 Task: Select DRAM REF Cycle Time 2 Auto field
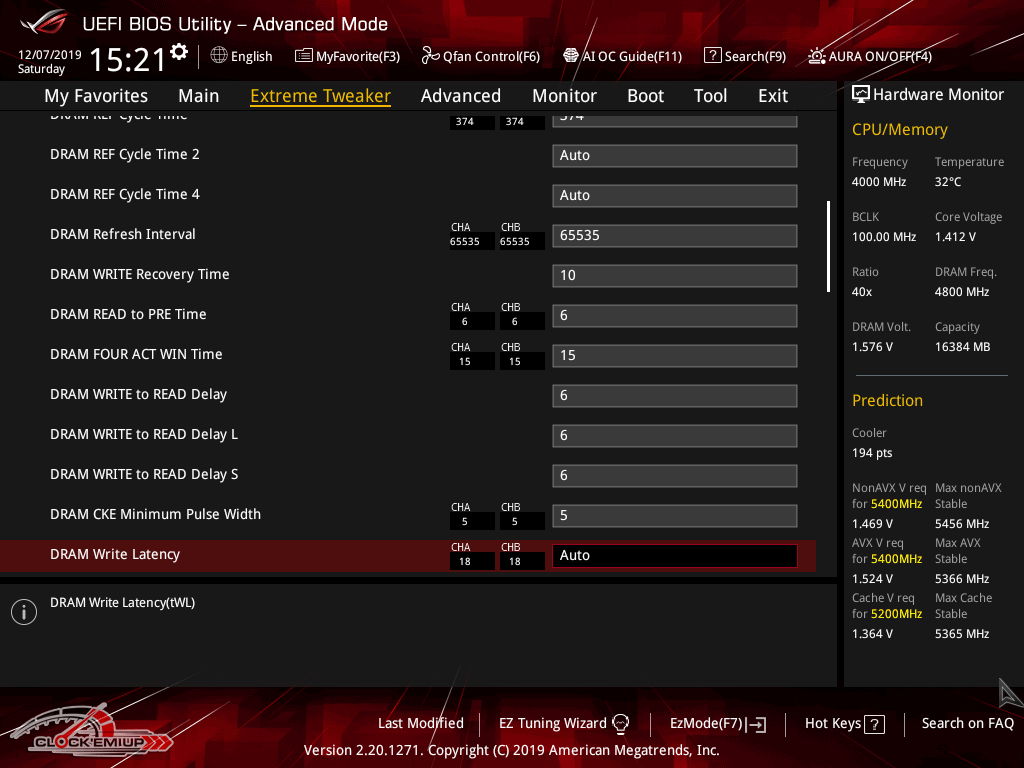pos(674,156)
